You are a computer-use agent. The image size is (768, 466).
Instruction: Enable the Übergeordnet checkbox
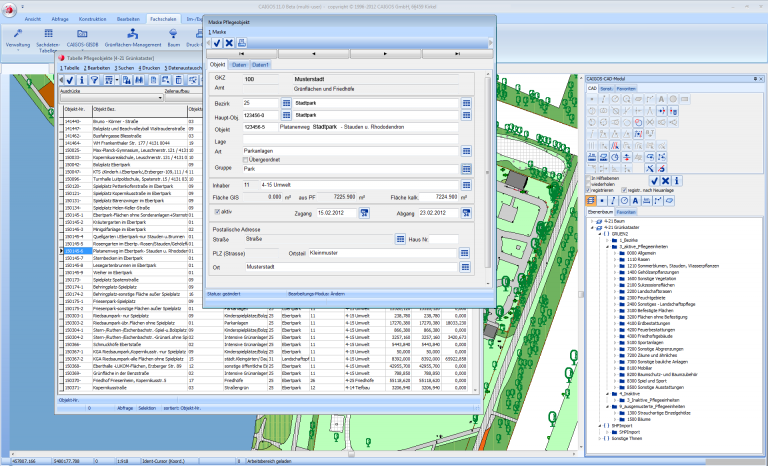click(x=247, y=159)
